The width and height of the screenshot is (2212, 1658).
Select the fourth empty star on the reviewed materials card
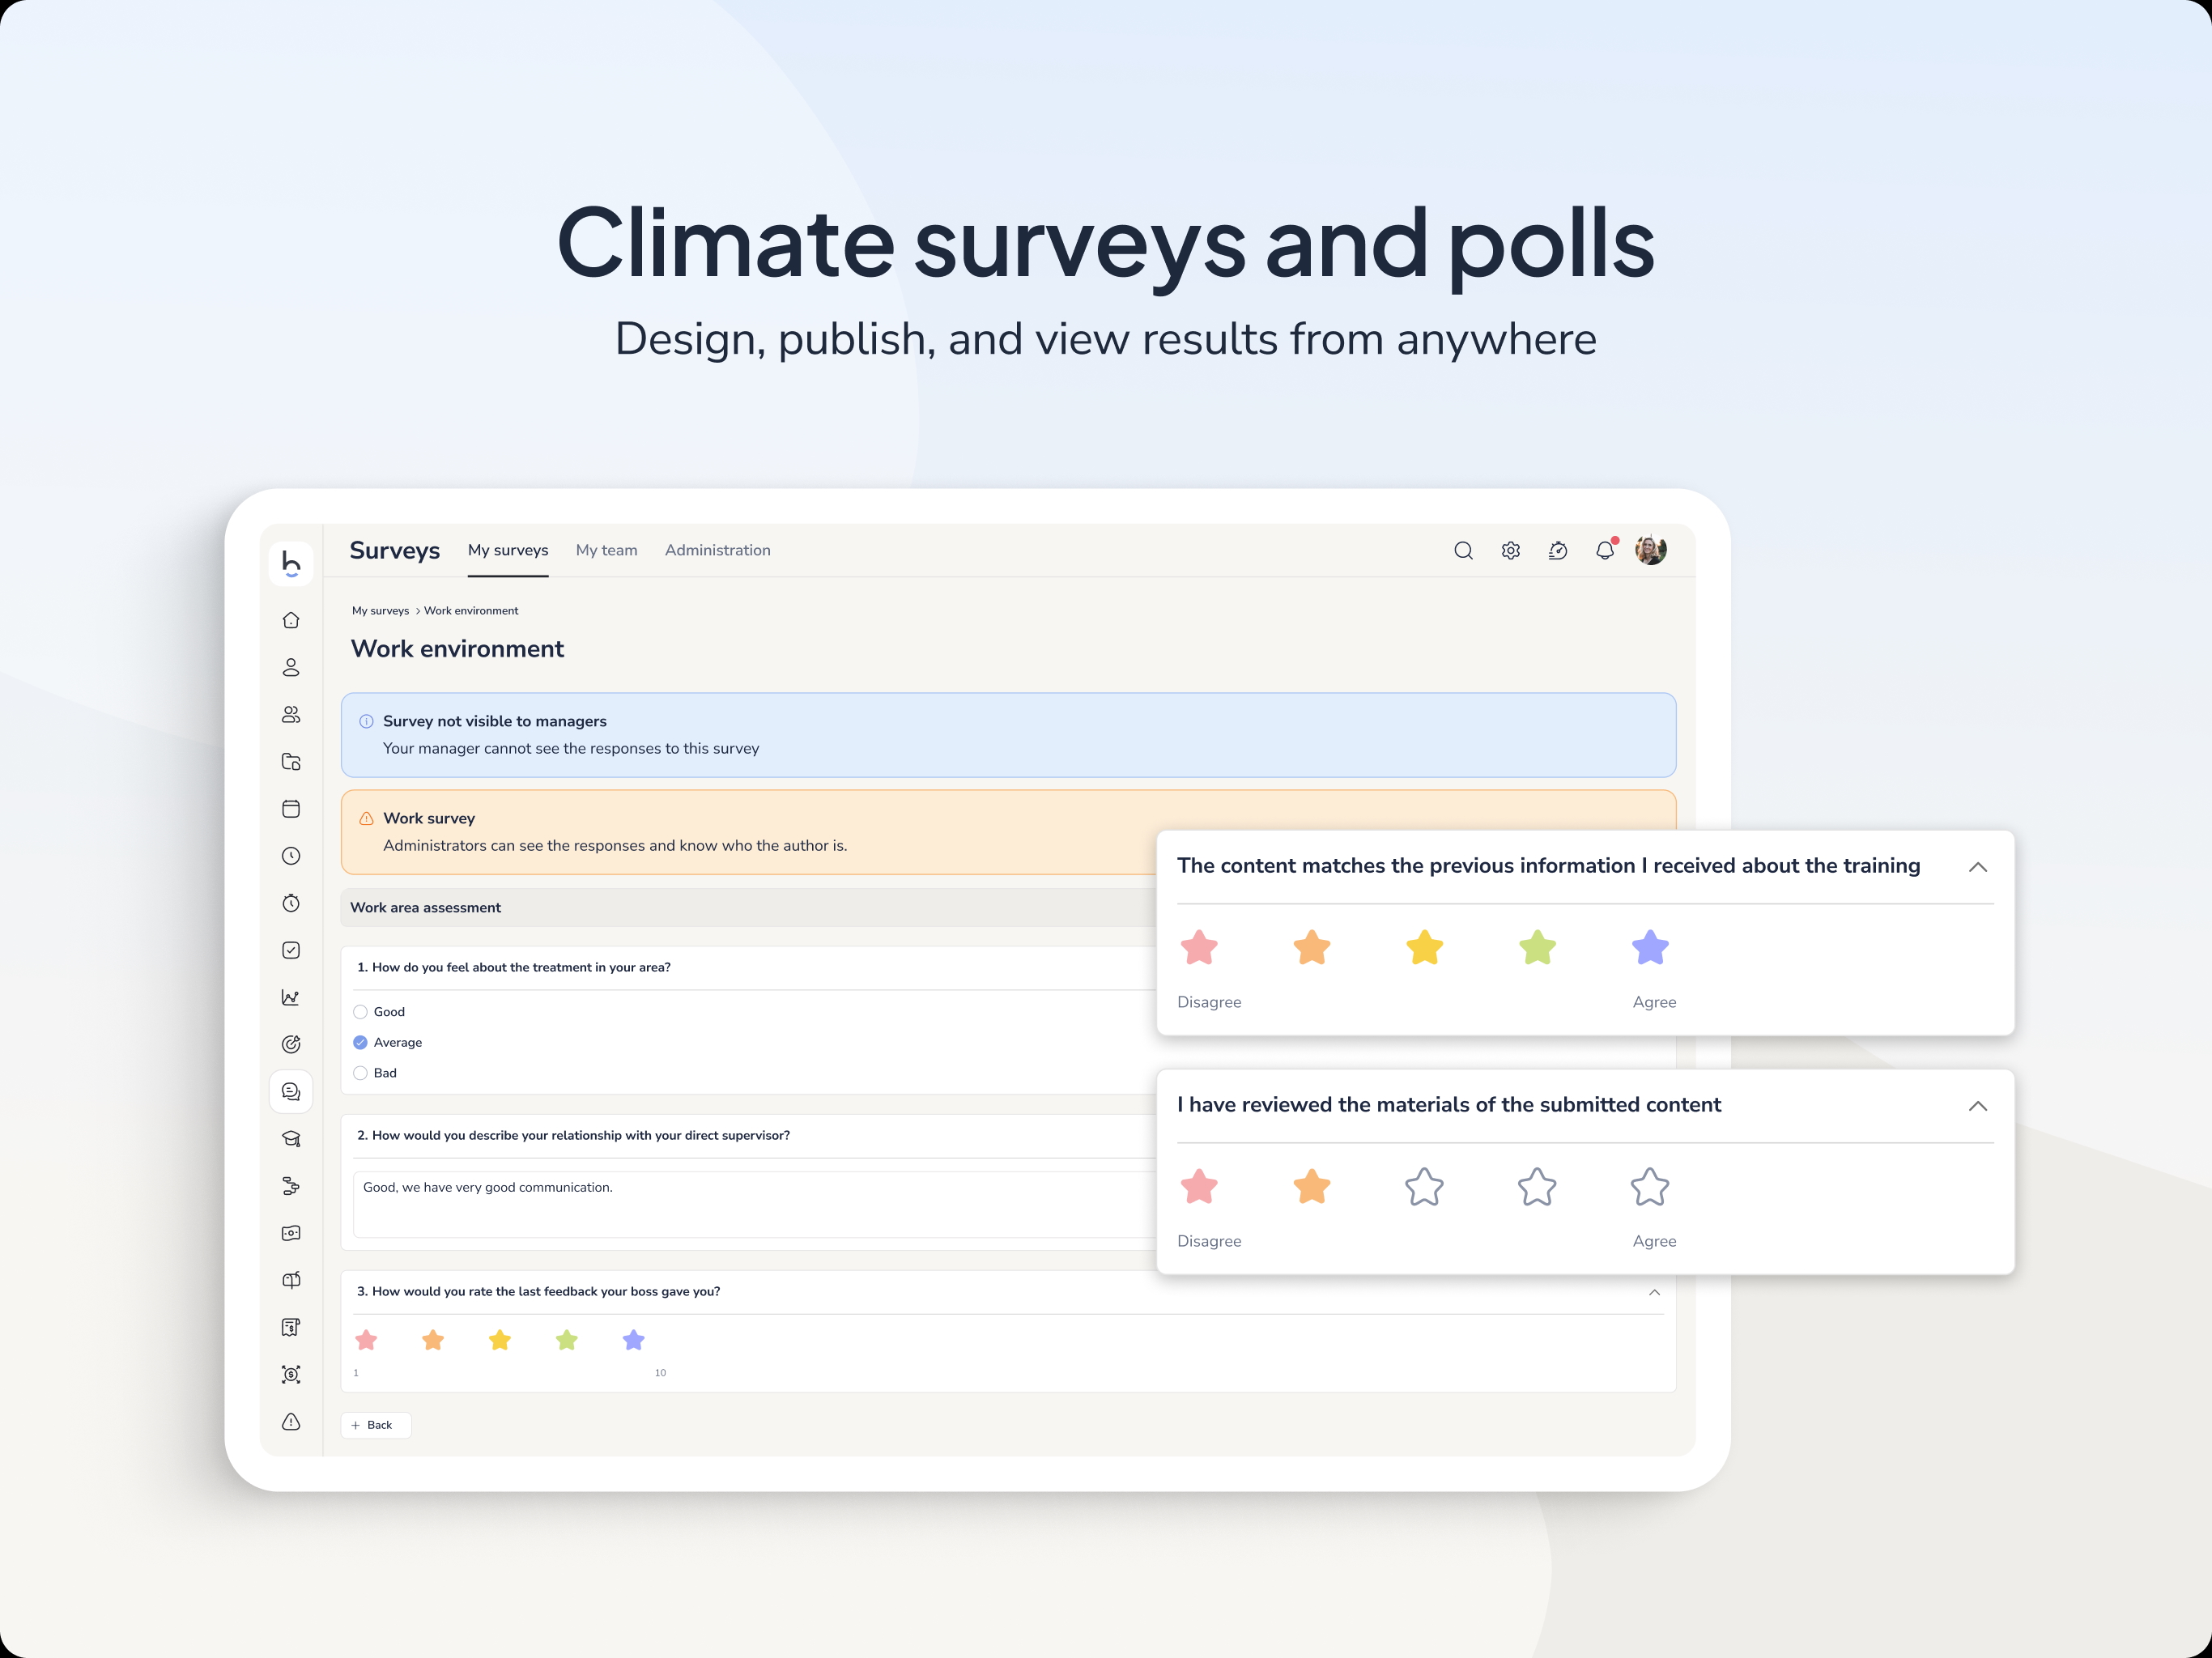[x=1537, y=1187]
